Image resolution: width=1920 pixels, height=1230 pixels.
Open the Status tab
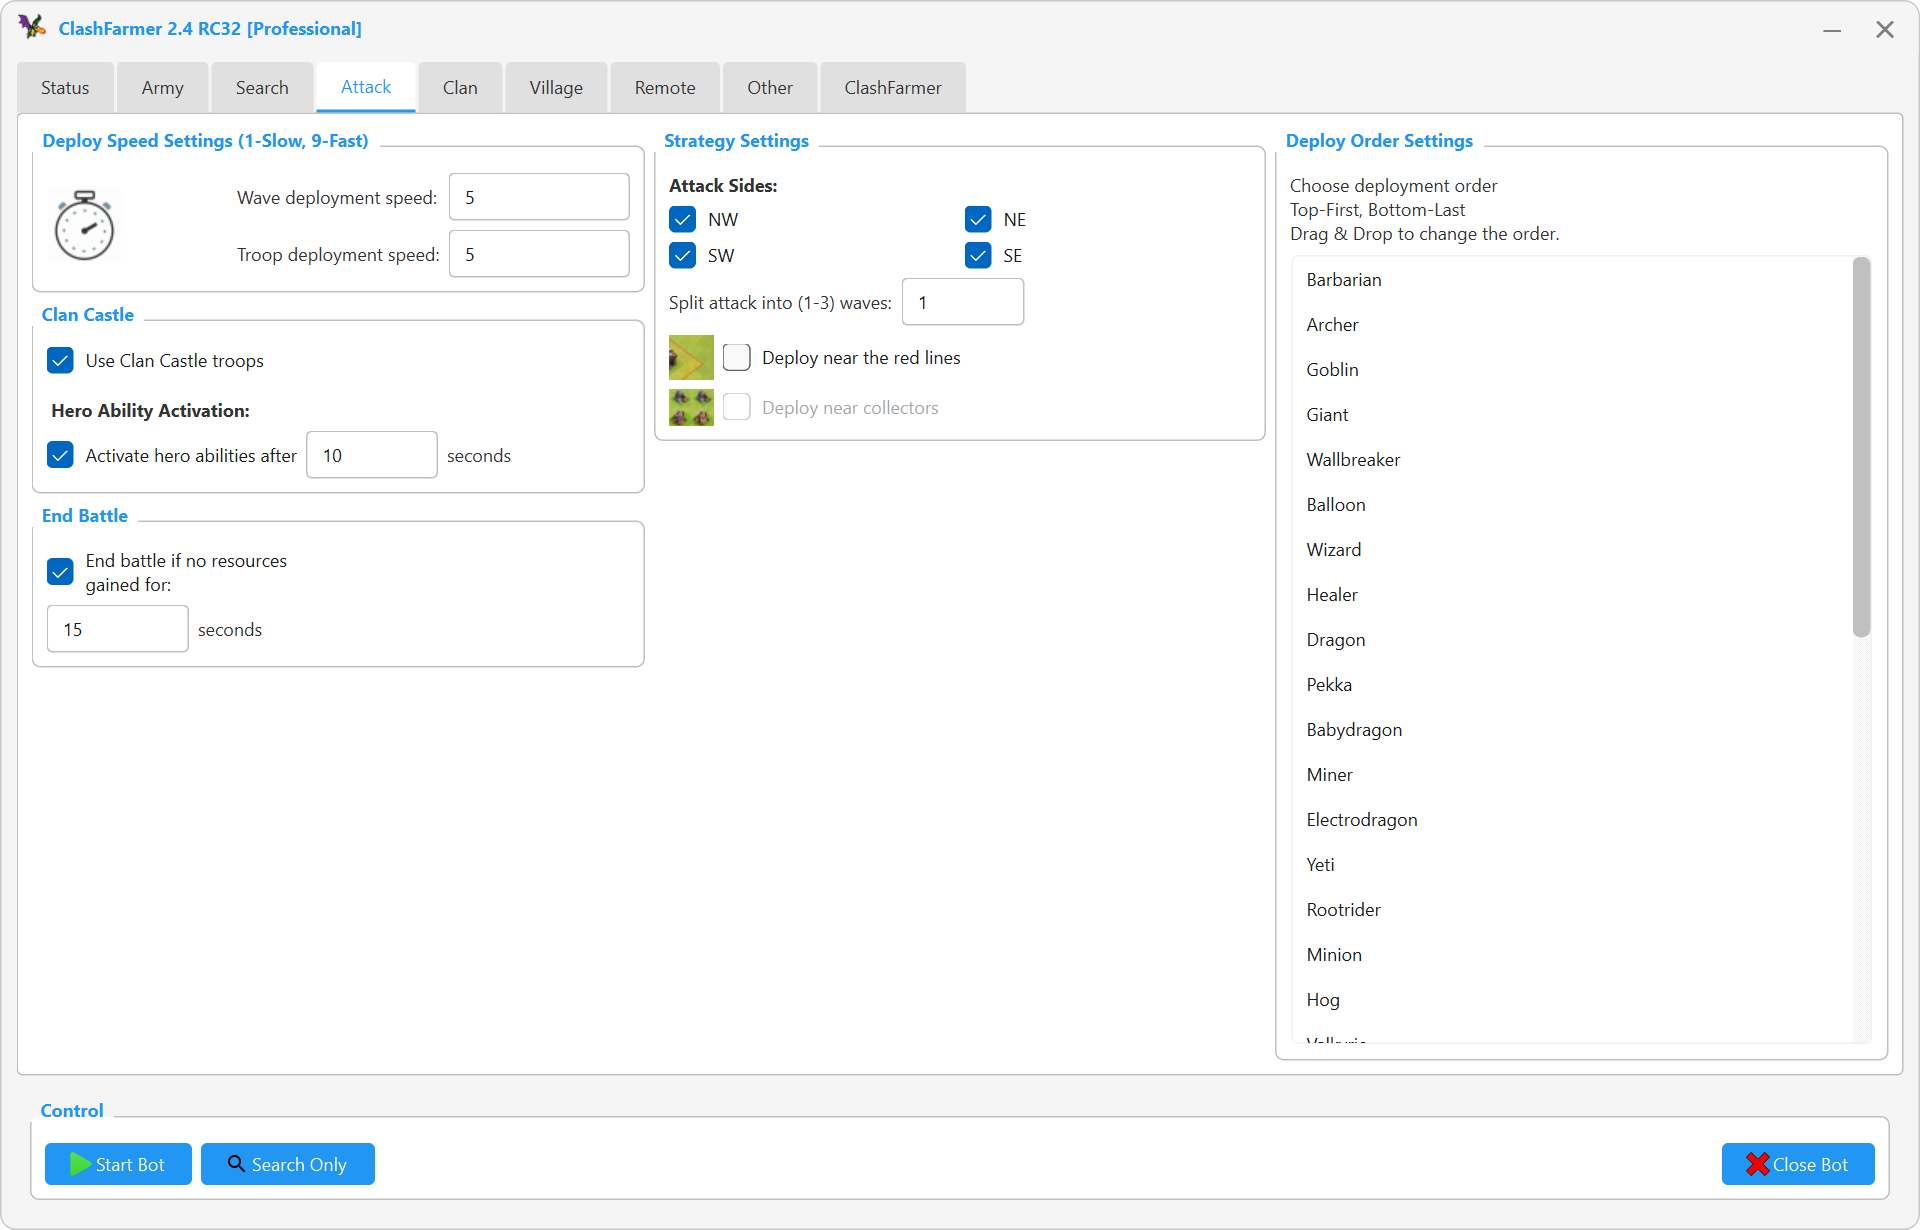65,88
